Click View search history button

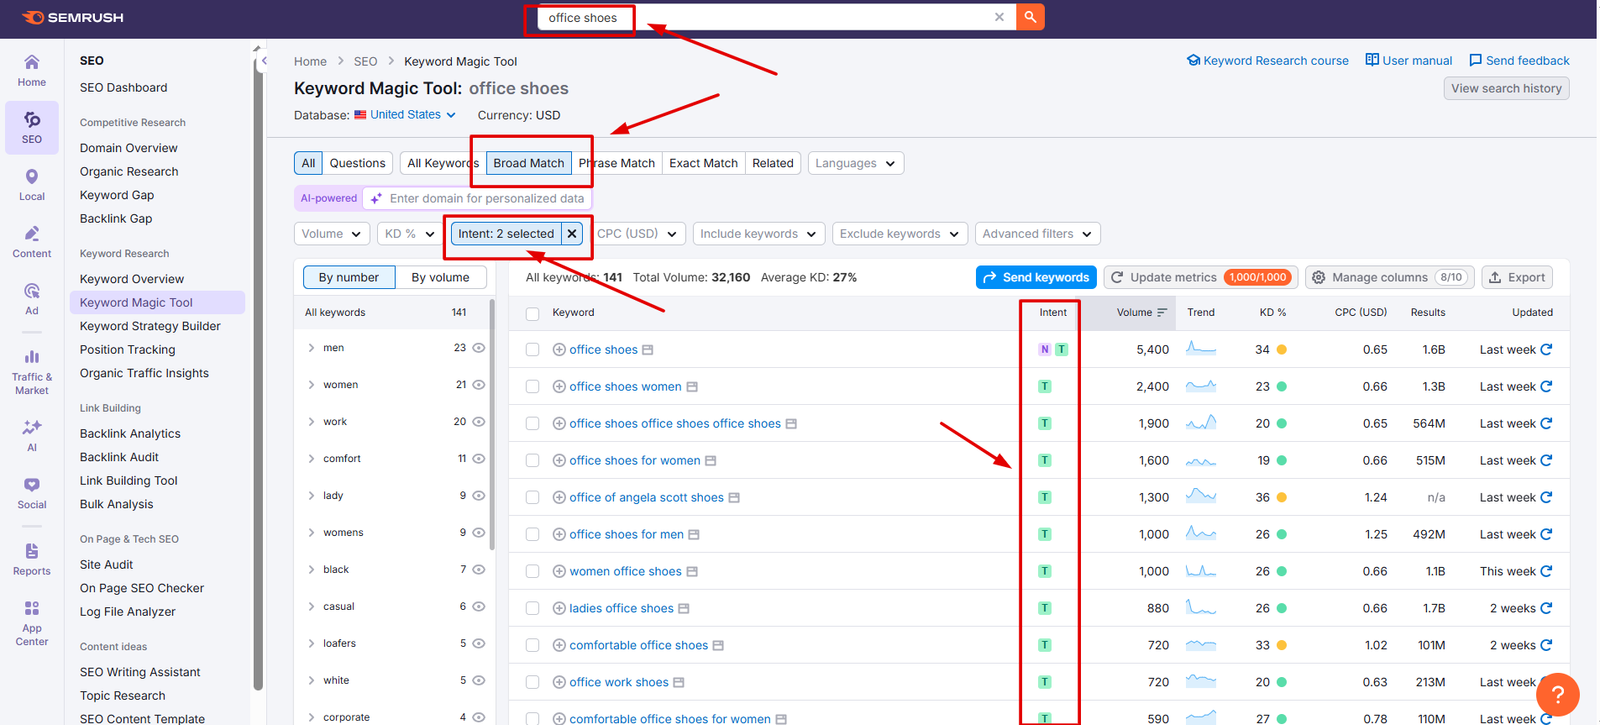point(1506,88)
